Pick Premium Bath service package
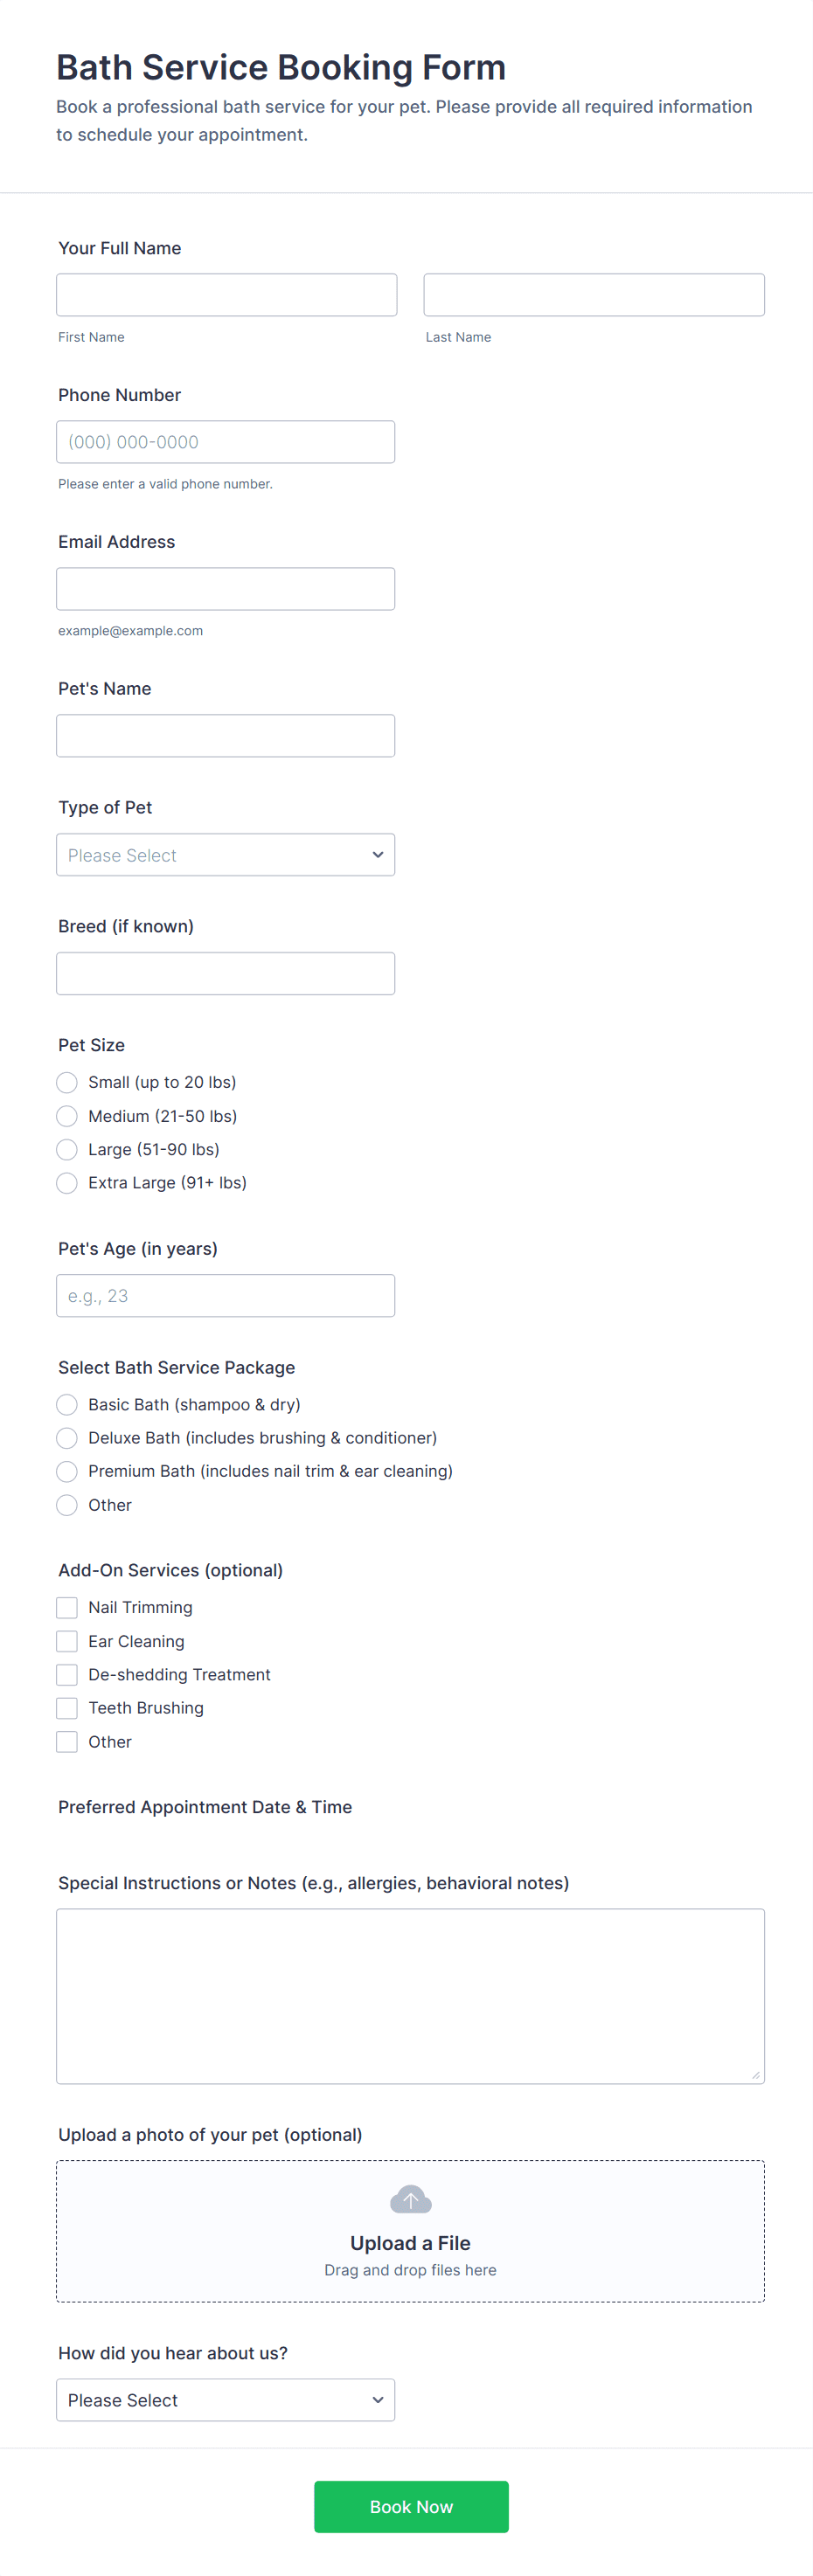The height and width of the screenshot is (2576, 813). [x=67, y=1471]
